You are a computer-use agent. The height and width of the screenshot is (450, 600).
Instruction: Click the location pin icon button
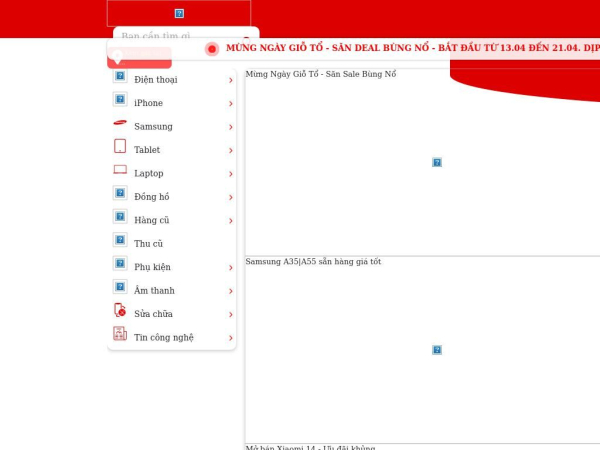(x=117, y=56)
